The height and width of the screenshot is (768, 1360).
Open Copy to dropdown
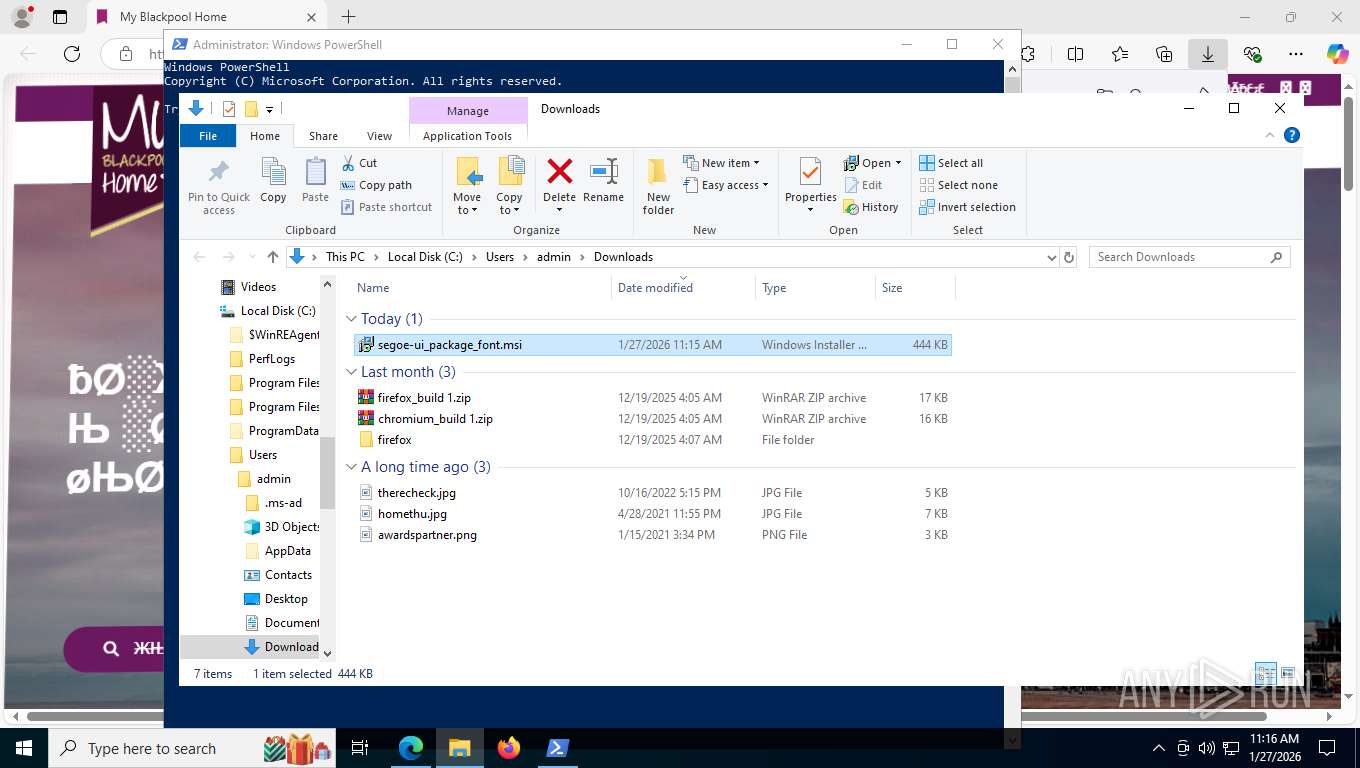coord(509,186)
